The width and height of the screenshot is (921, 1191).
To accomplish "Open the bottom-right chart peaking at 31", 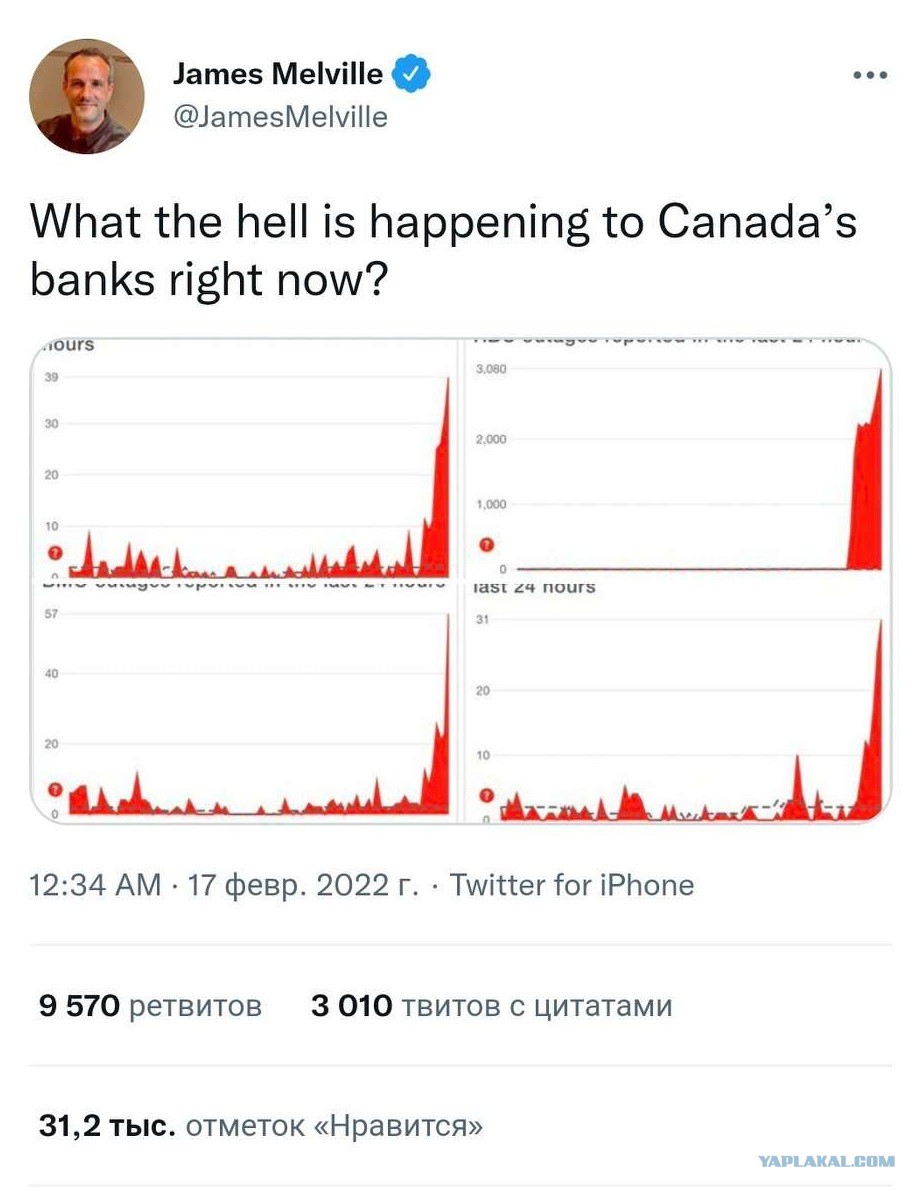I will pyautogui.click(x=677, y=703).
